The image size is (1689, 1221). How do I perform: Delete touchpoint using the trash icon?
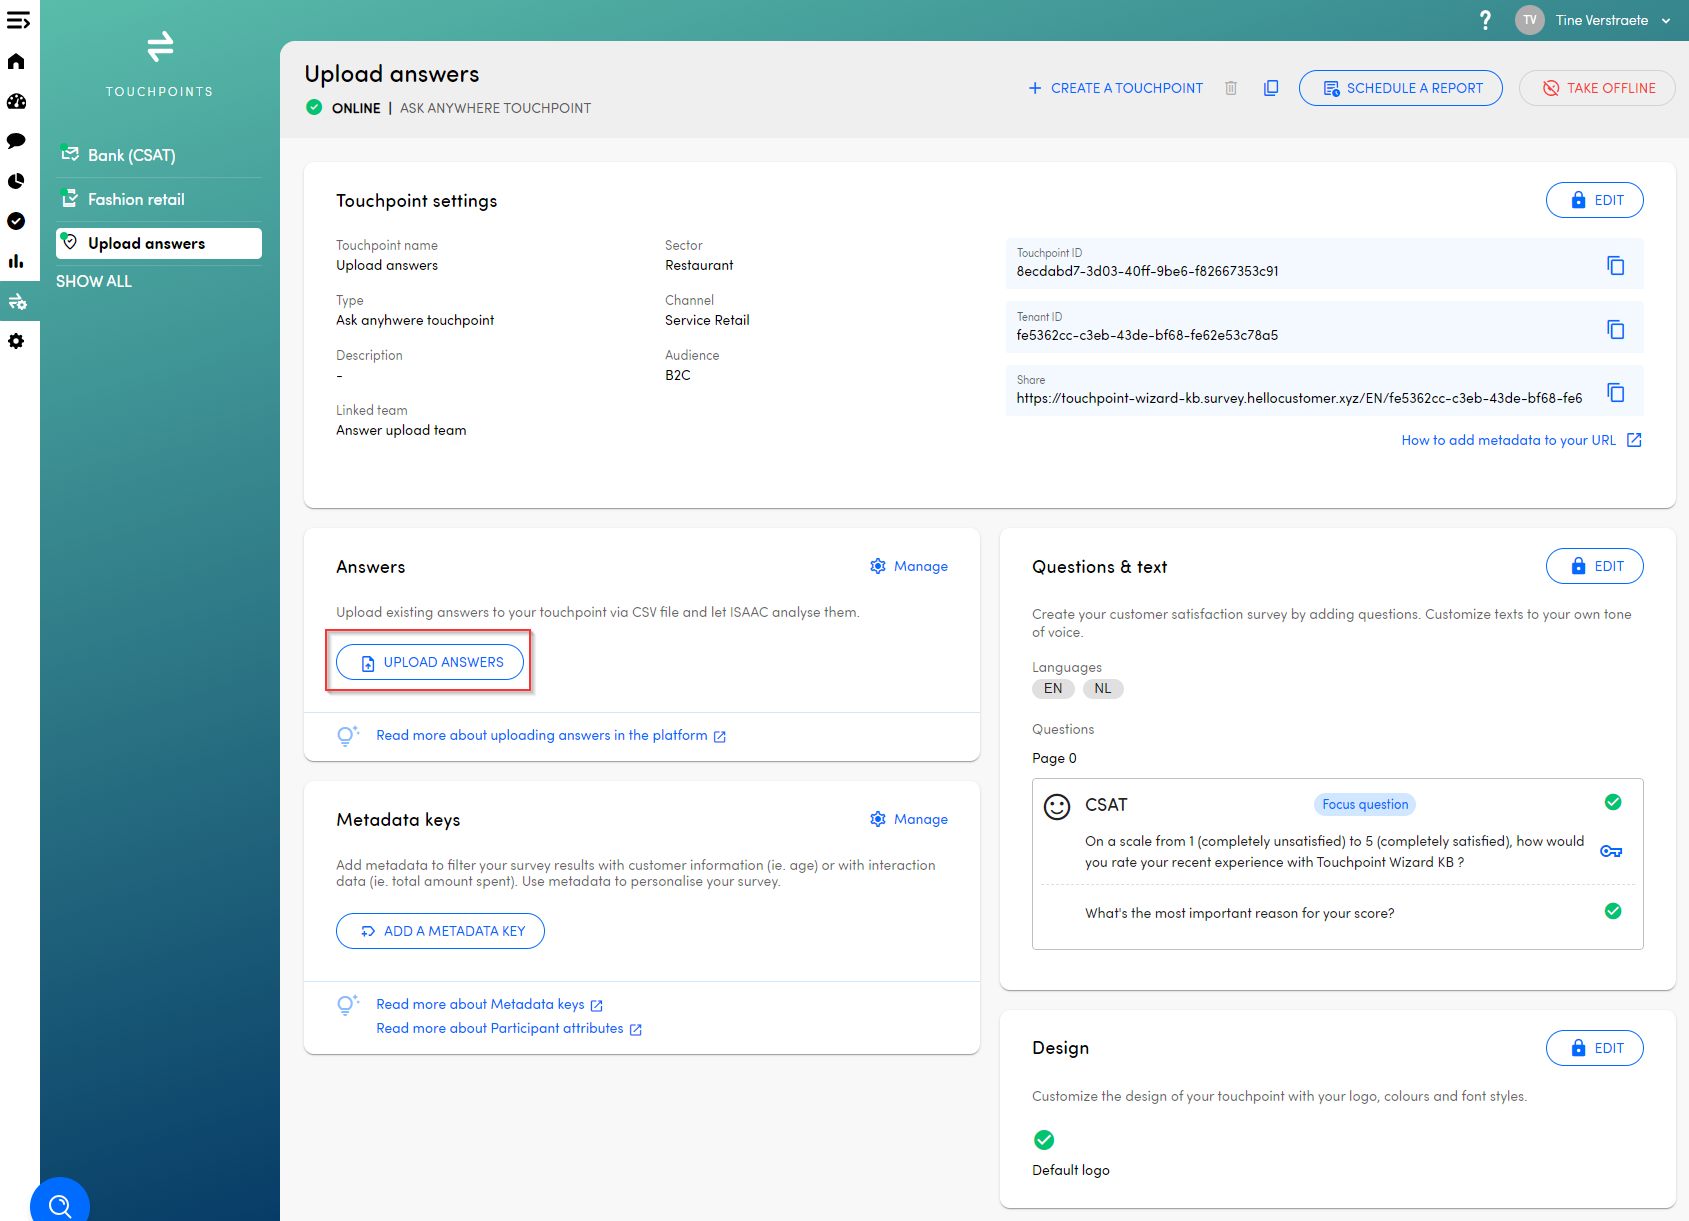tap(1231, 88)
